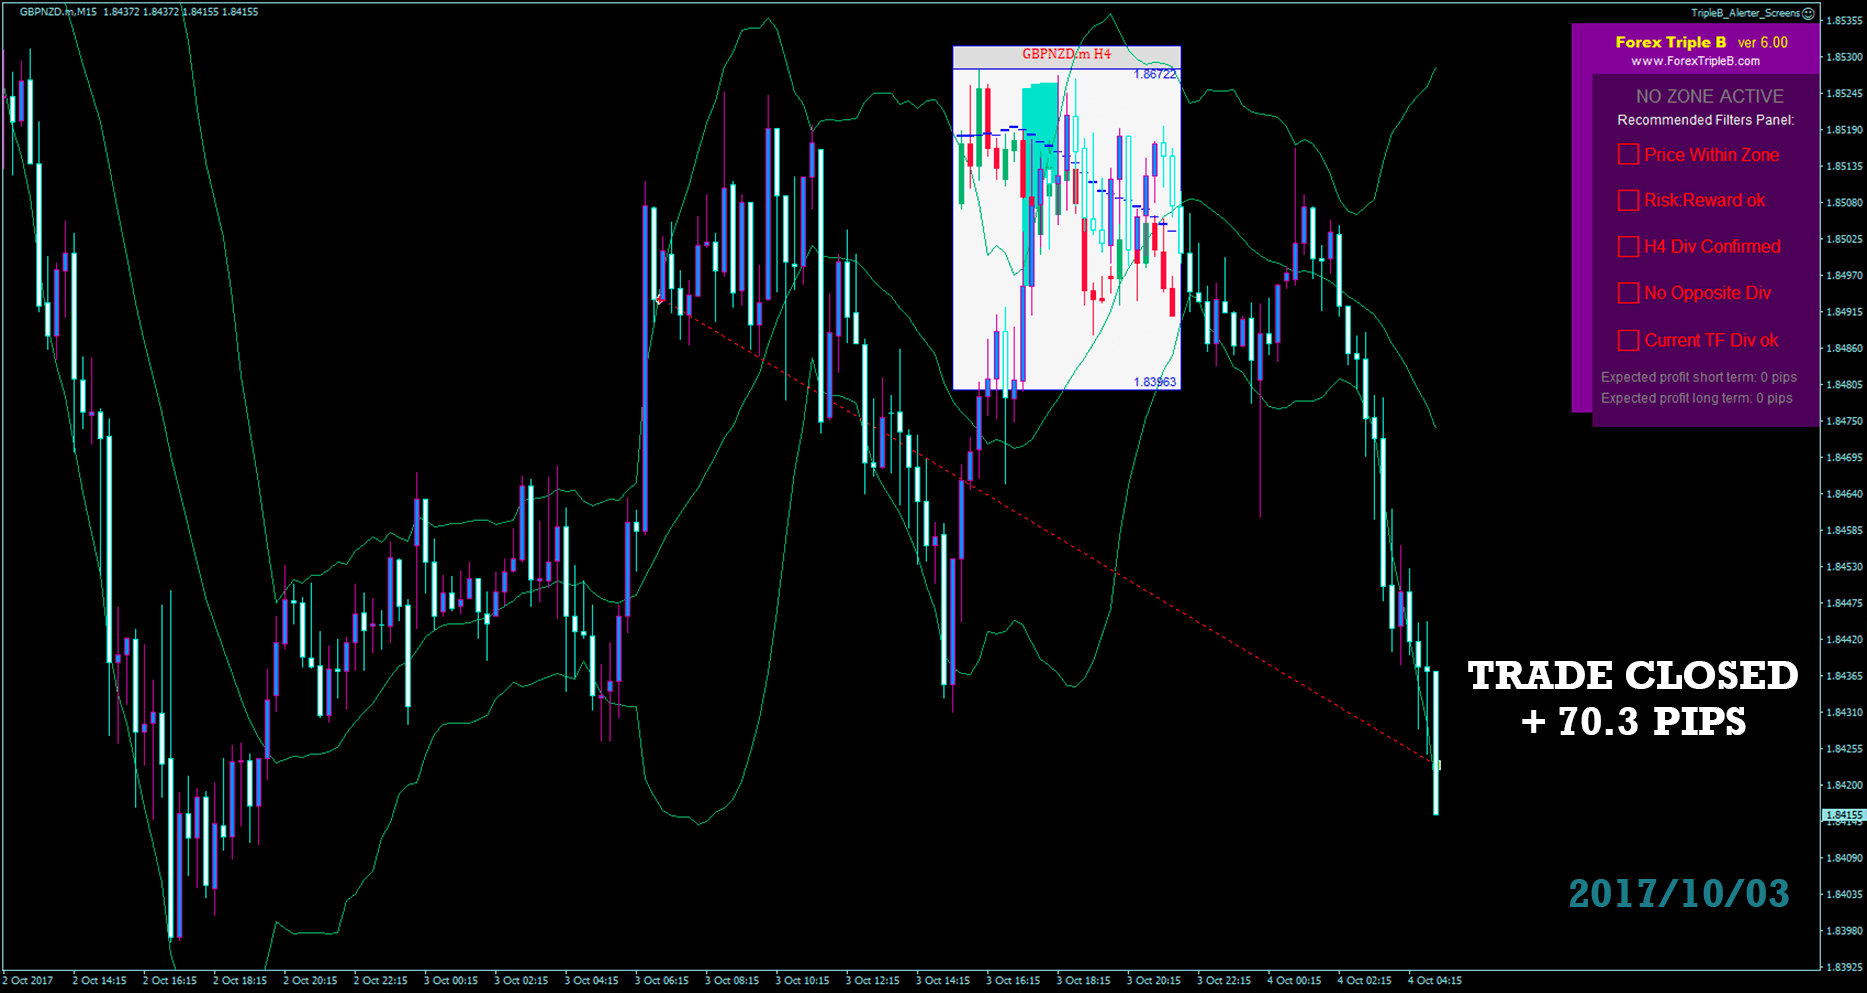The width and height of the screenshot is (1867, 993).
Task: Click the TRADE CLOSED + 70.3 PIPS label
Action: (x=1632, y=698)
